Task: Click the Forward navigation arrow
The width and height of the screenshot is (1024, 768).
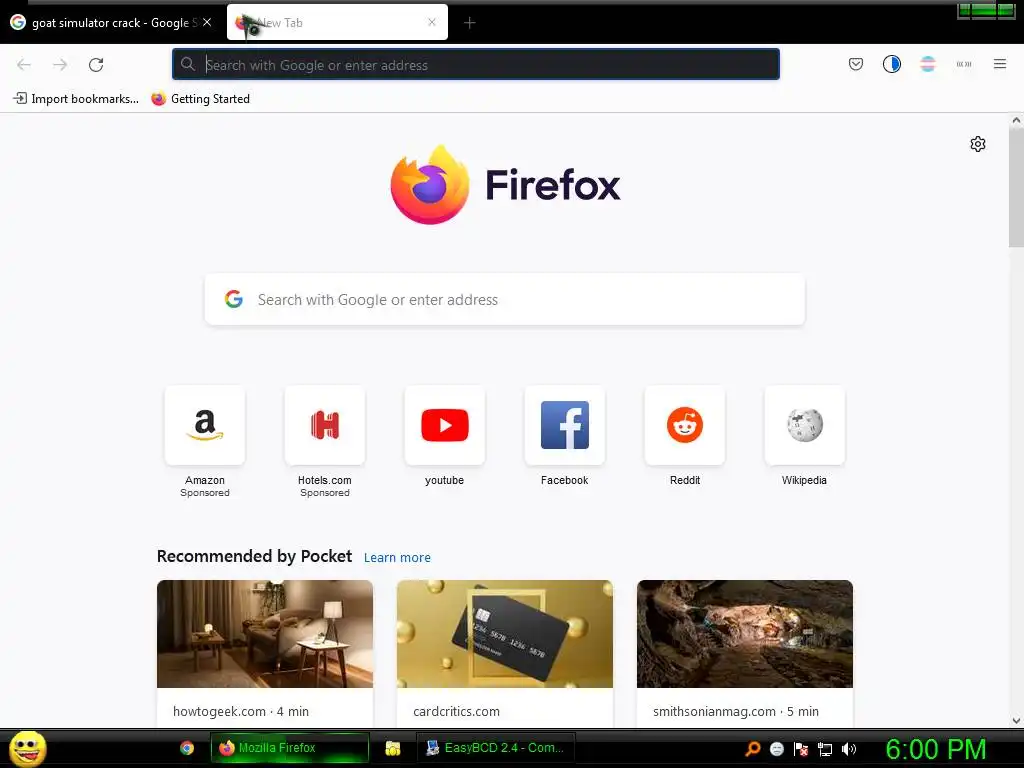Action: point(60,65)
